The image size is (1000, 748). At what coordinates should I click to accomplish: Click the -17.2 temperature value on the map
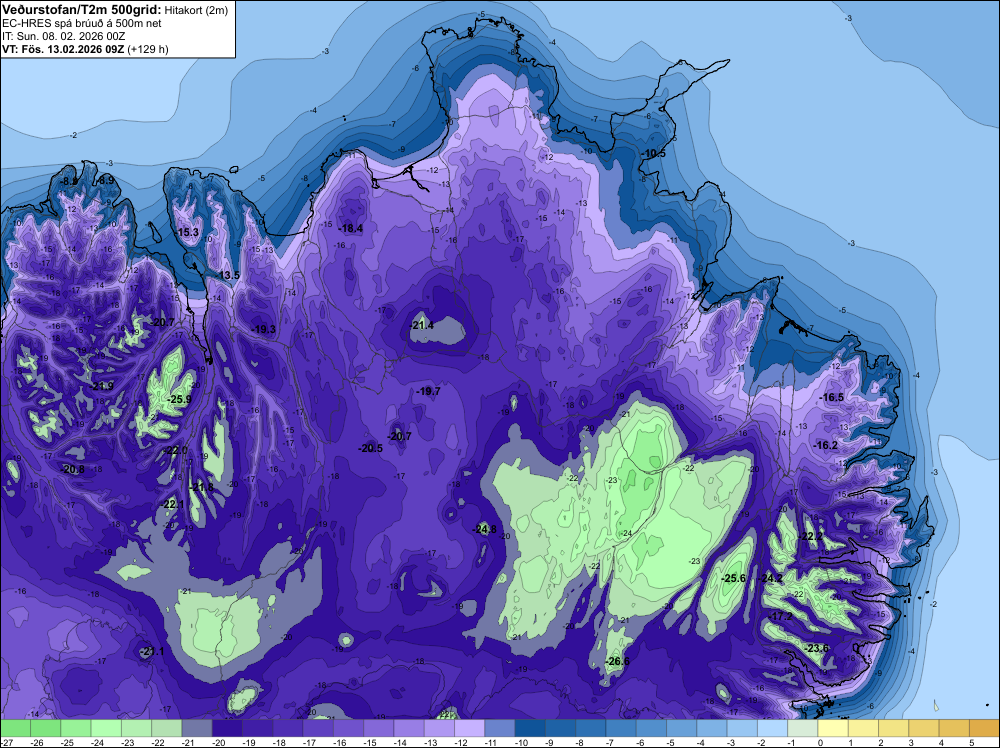(x=780, y=617)
